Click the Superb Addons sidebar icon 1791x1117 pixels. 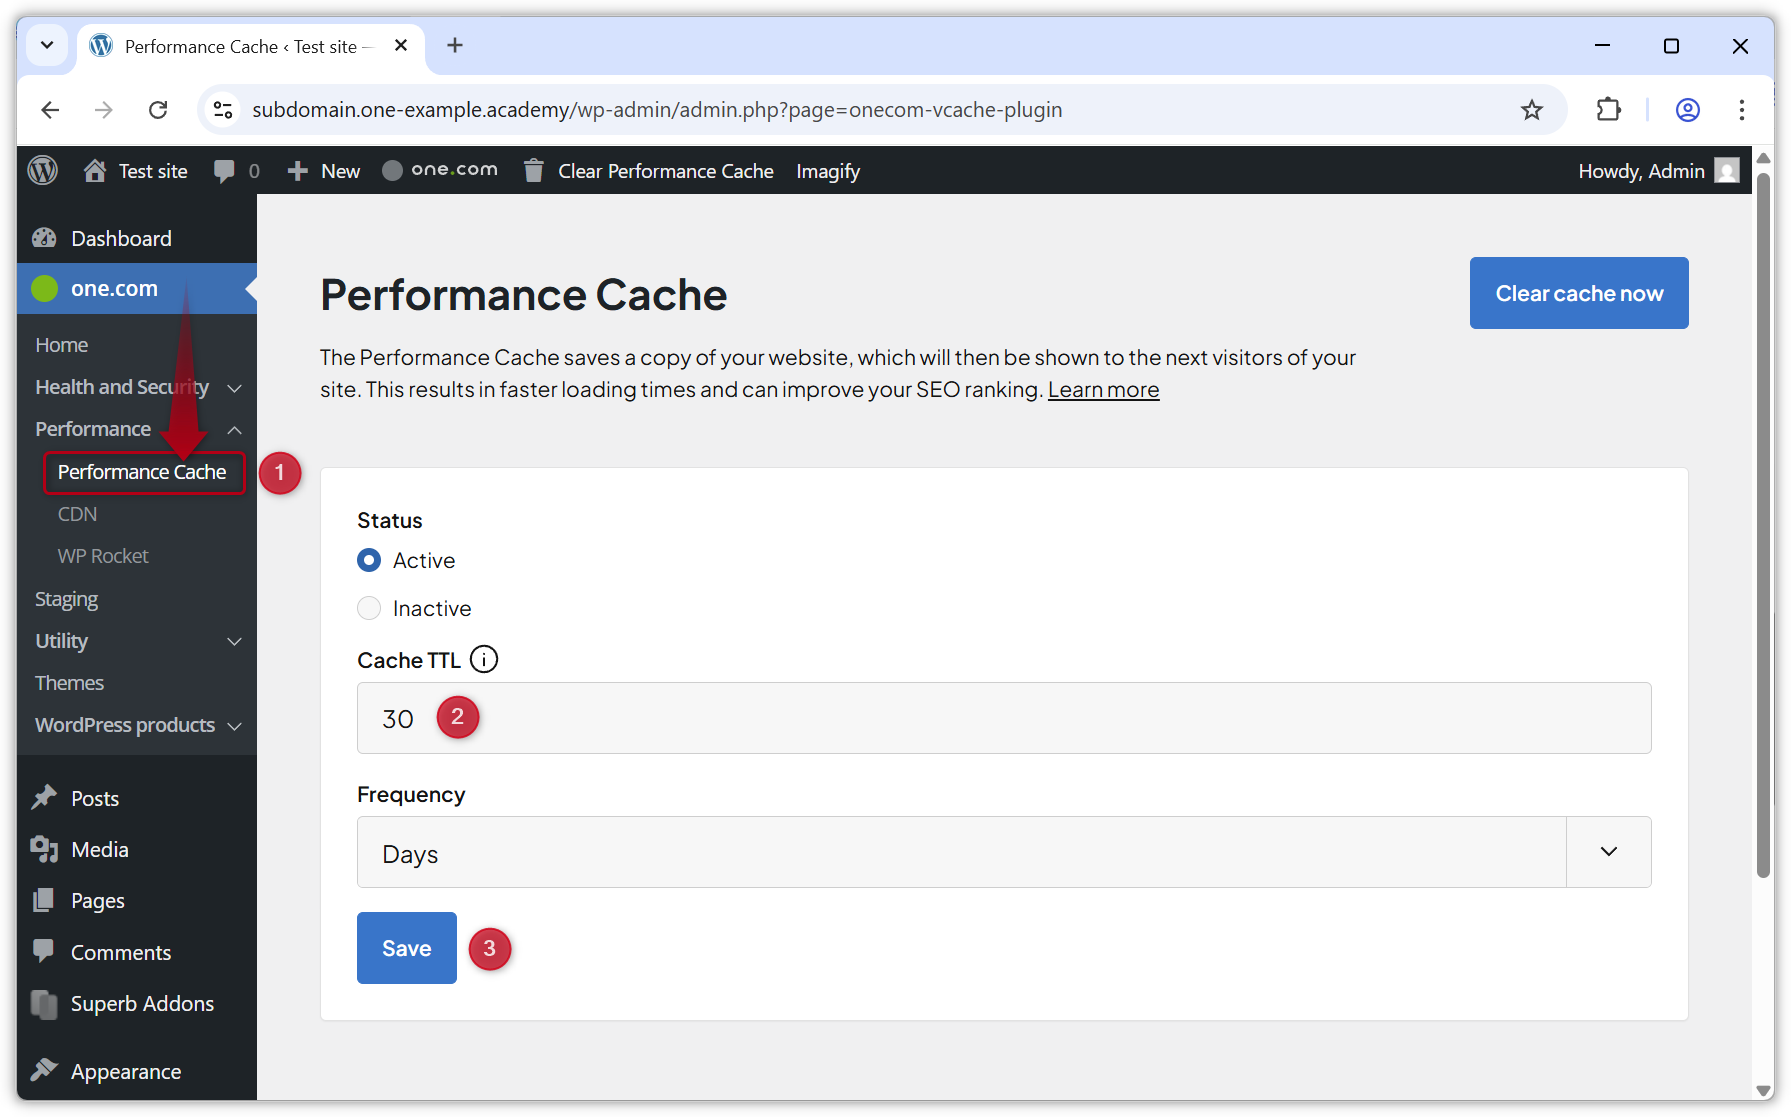click(x=45, y=1003)
